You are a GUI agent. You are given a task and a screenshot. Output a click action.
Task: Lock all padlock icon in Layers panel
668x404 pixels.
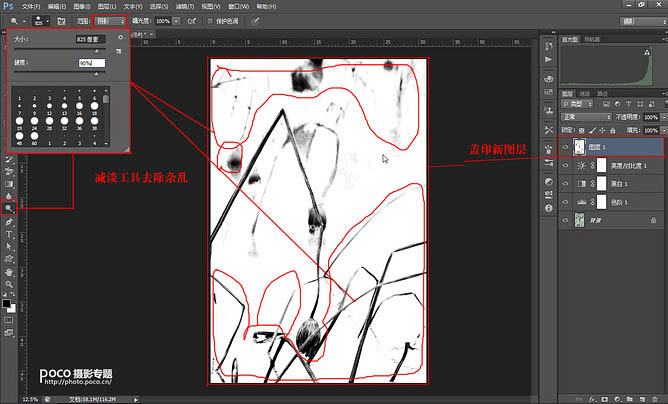[x=613, y=130]
